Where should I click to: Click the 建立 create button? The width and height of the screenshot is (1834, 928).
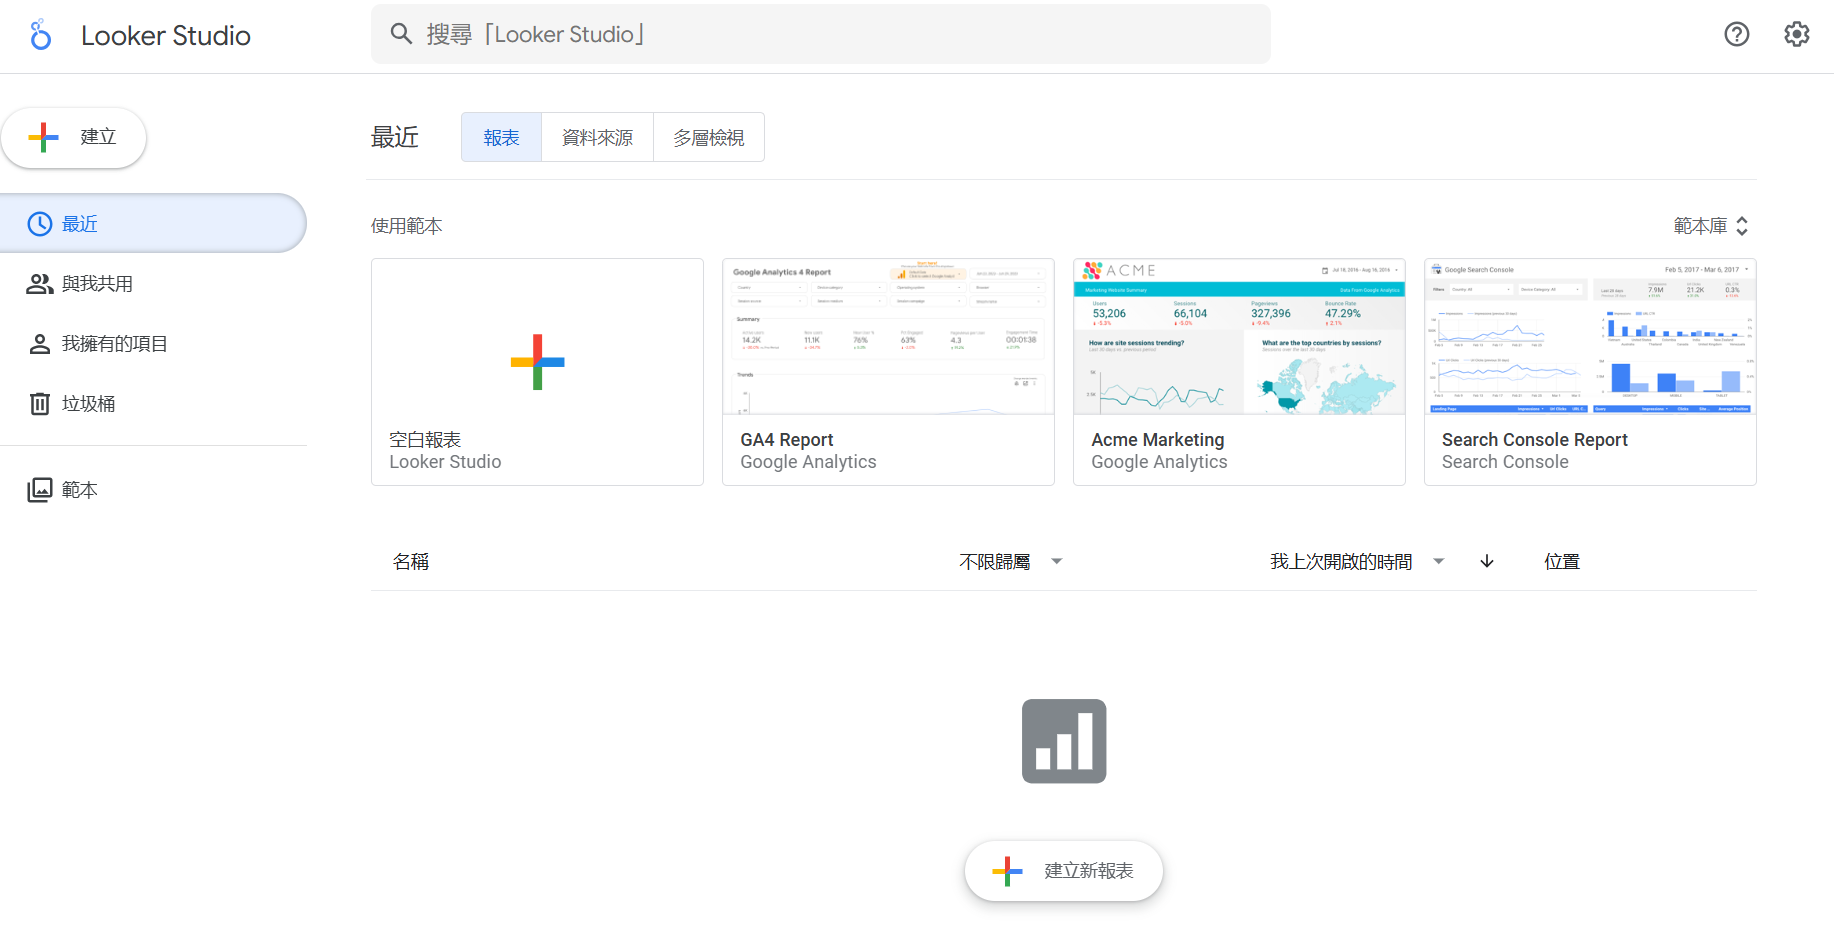pyautogui.click(x=74, y=138)
